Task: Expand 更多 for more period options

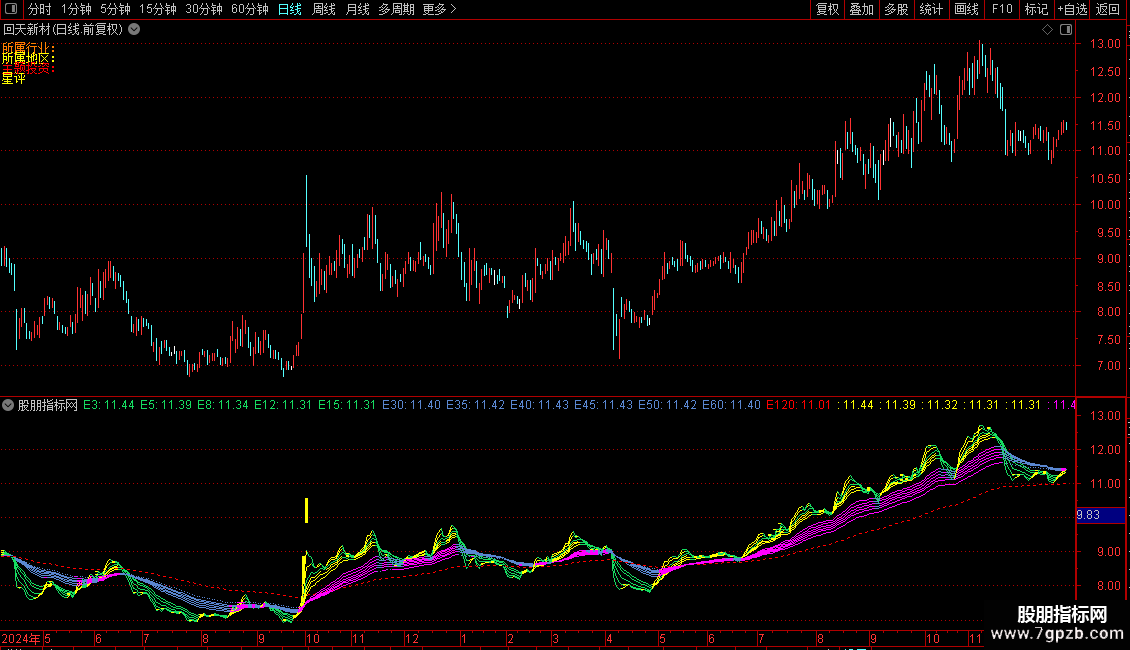Action: click(x=439, y=9)
